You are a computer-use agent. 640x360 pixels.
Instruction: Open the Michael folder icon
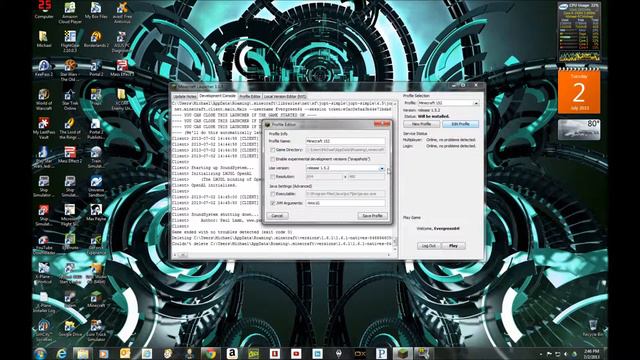point(44,39)
